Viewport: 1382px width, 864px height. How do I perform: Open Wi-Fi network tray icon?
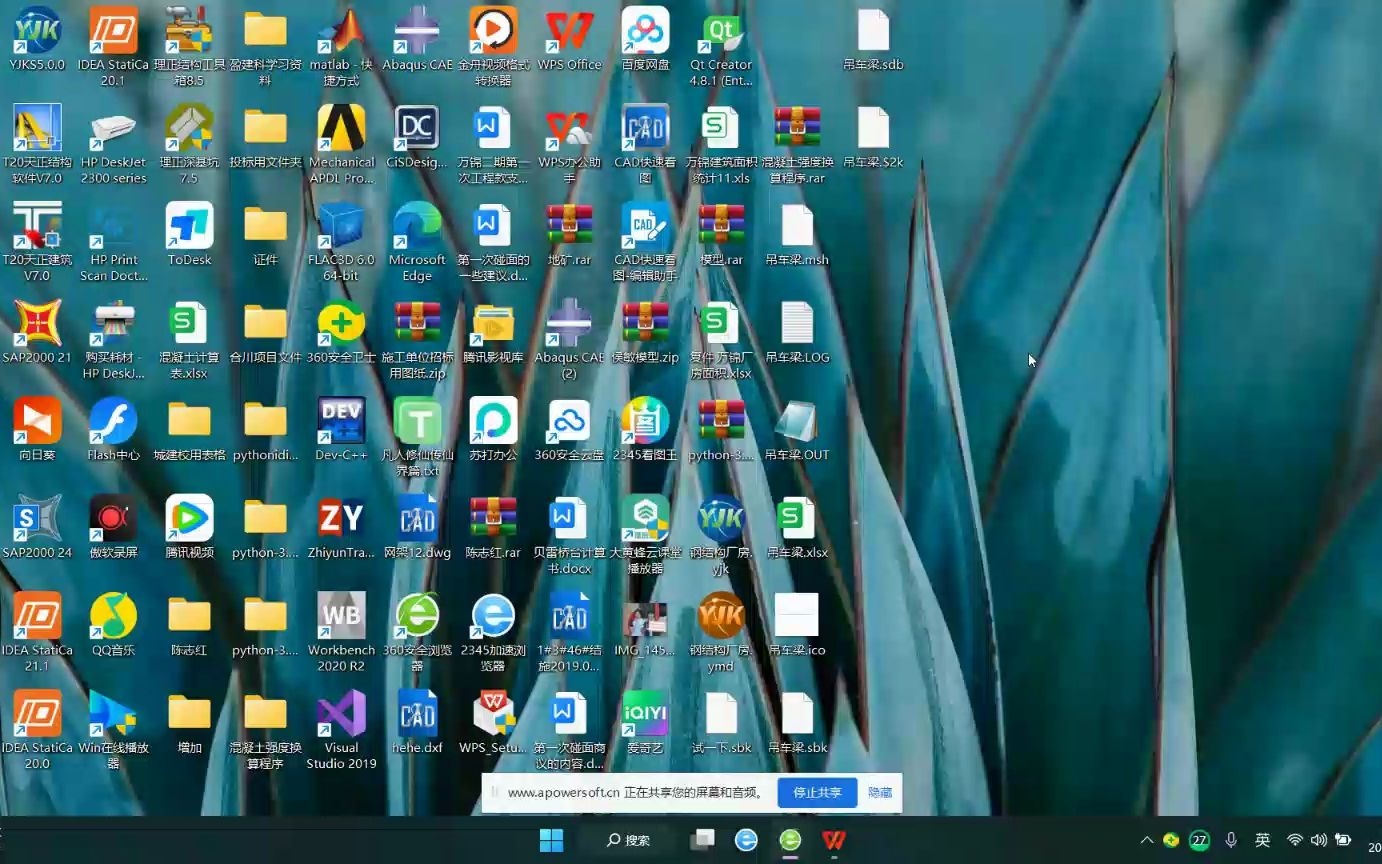coord(1295,840)
